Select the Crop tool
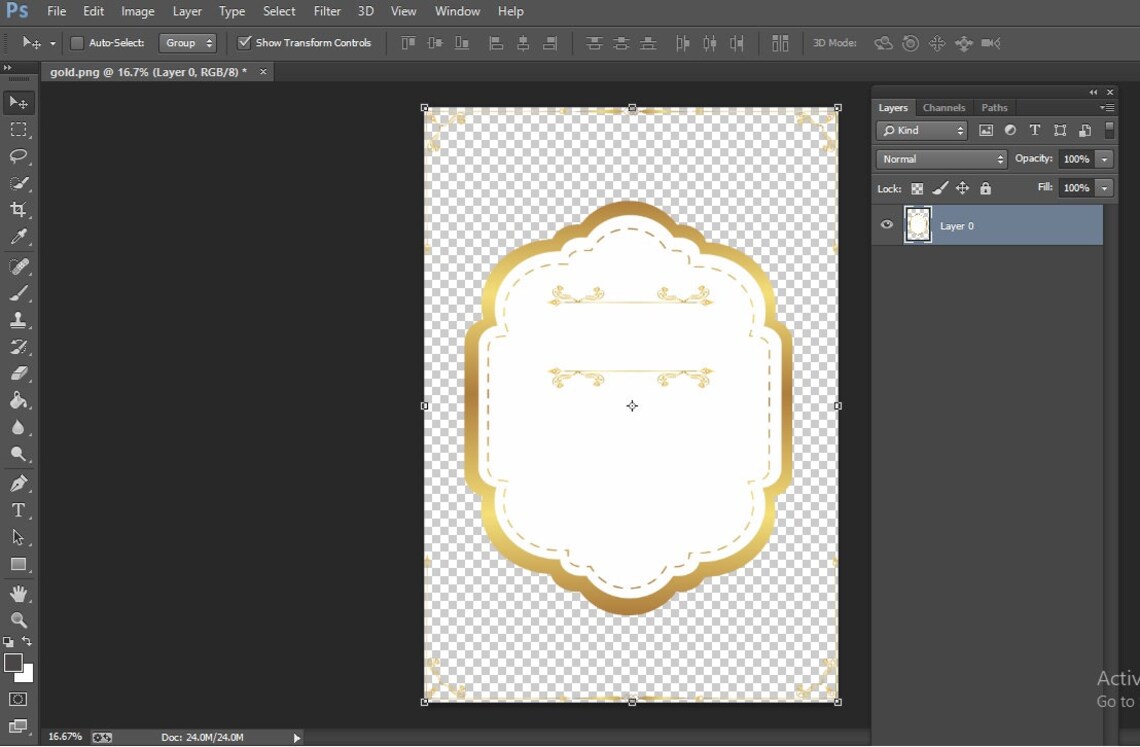The image size is (1140, 747). pos(20,210)
